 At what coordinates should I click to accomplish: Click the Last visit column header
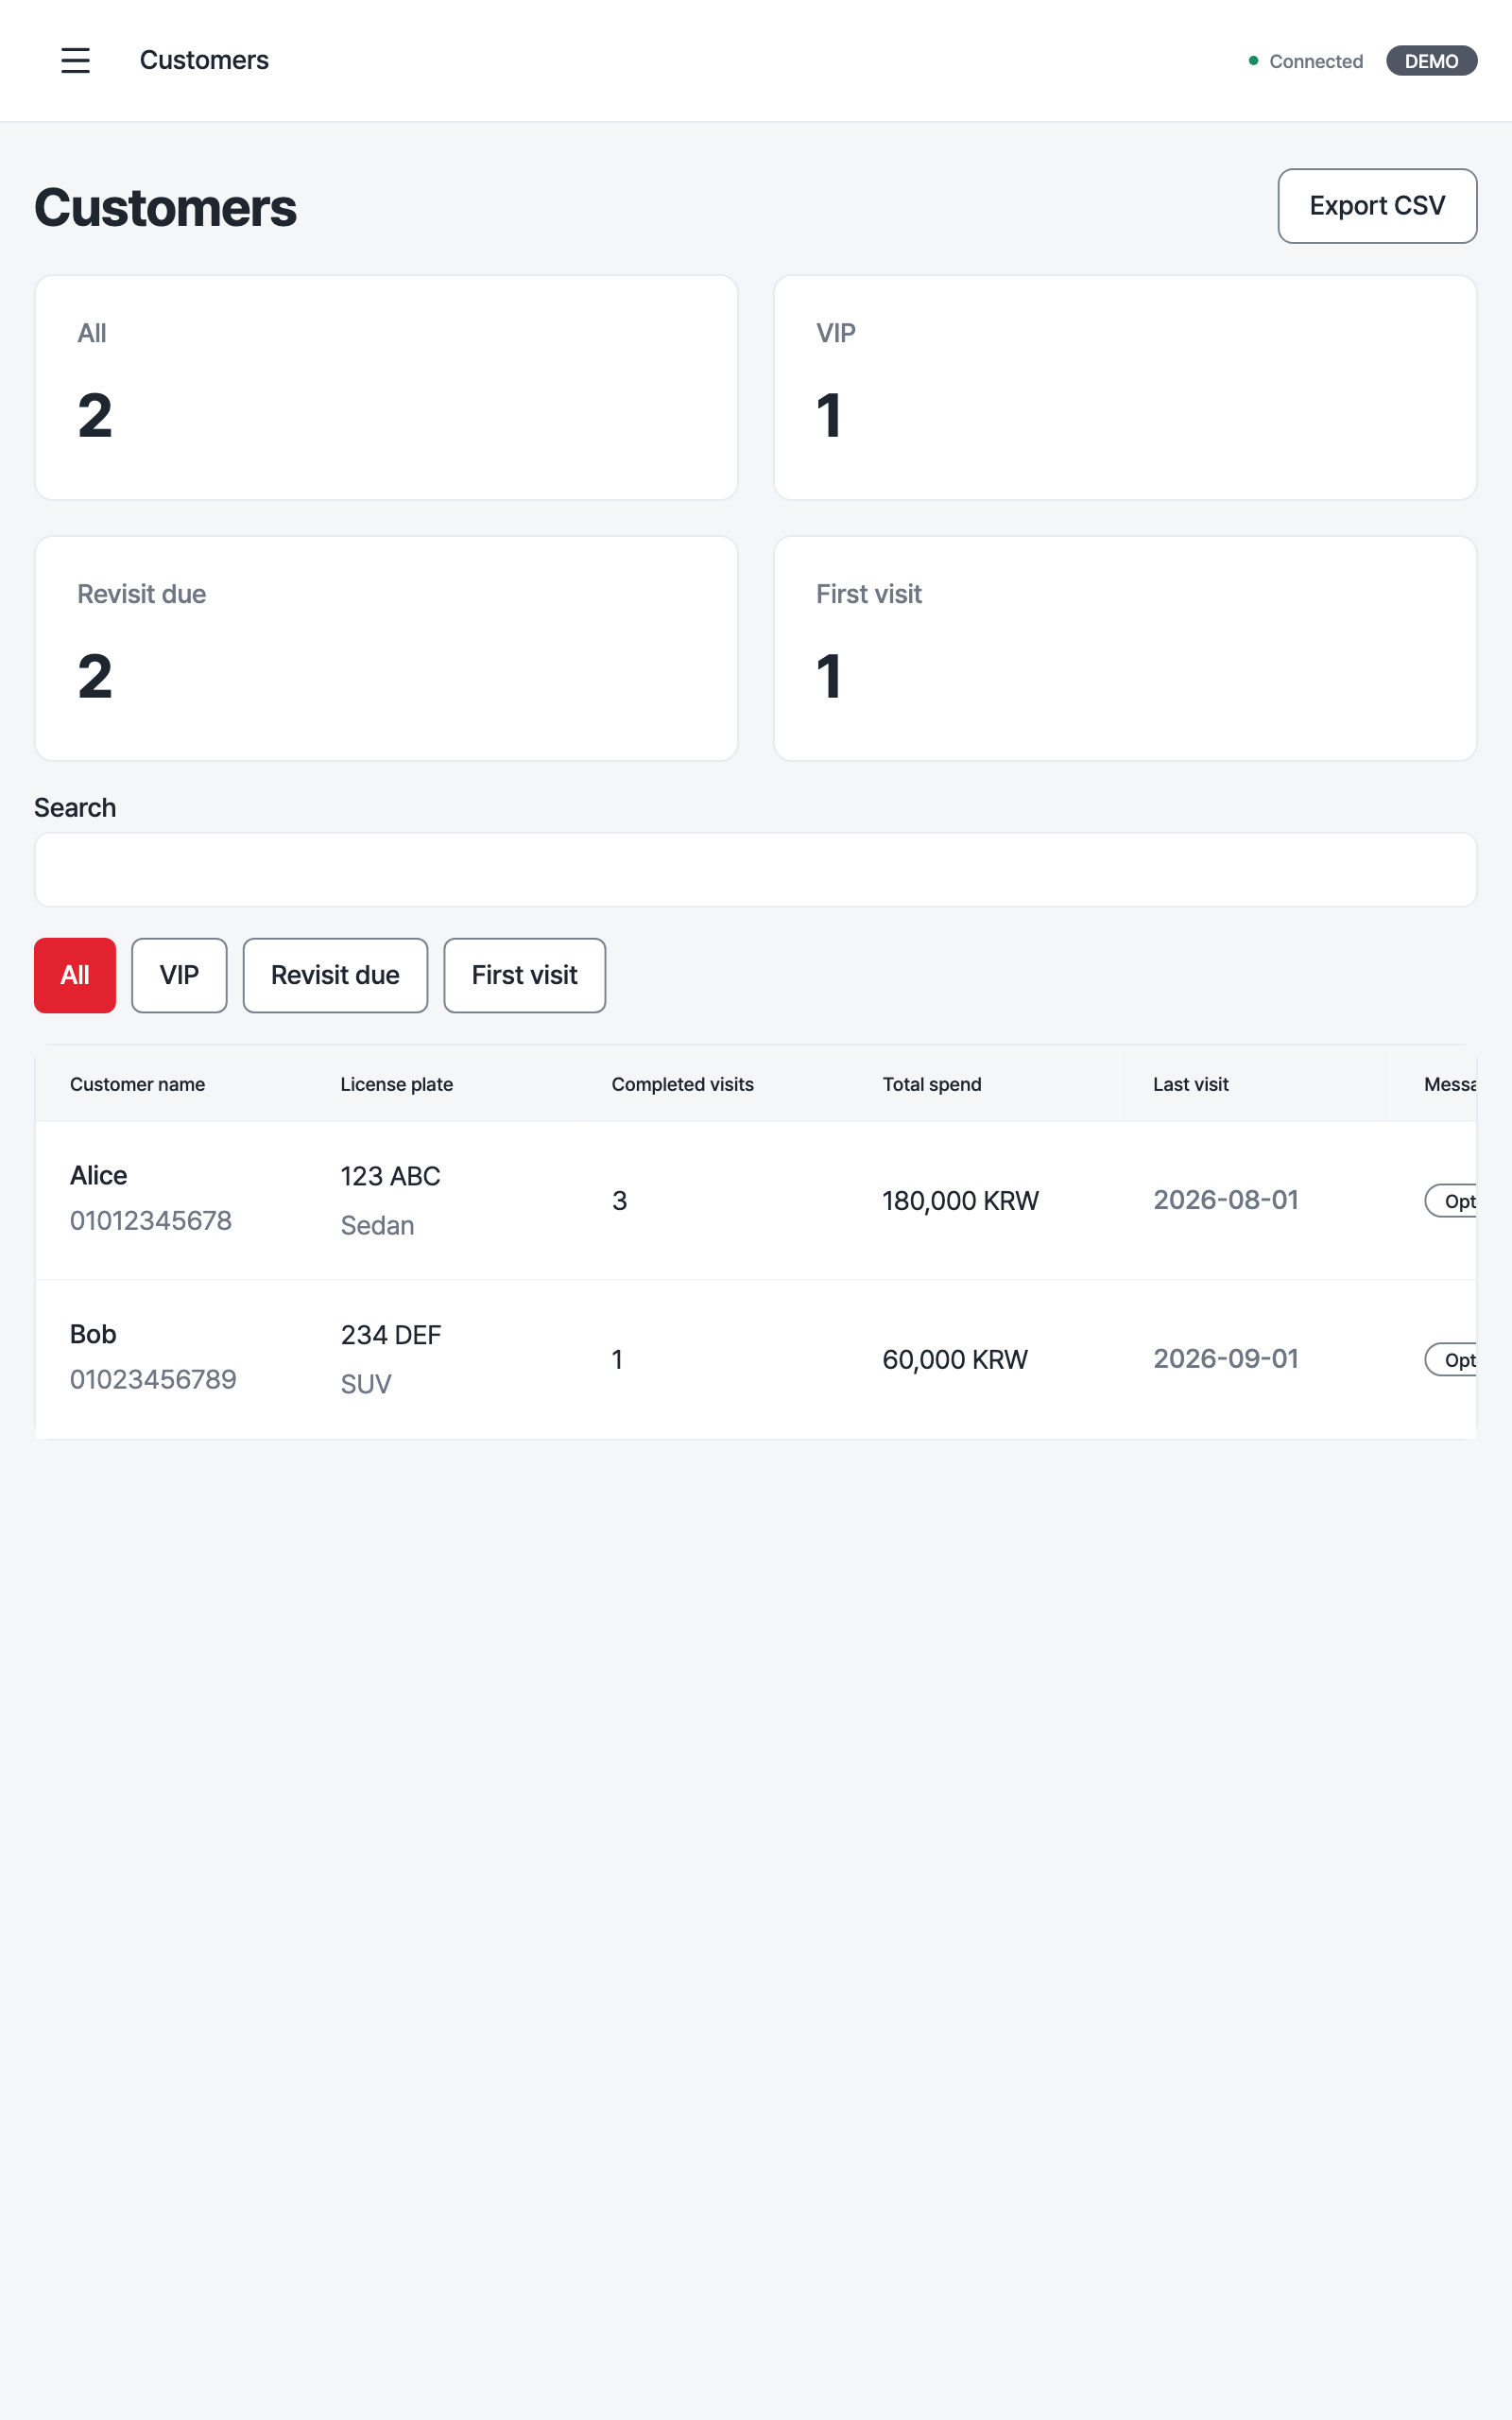[x=1190, y=1084]
